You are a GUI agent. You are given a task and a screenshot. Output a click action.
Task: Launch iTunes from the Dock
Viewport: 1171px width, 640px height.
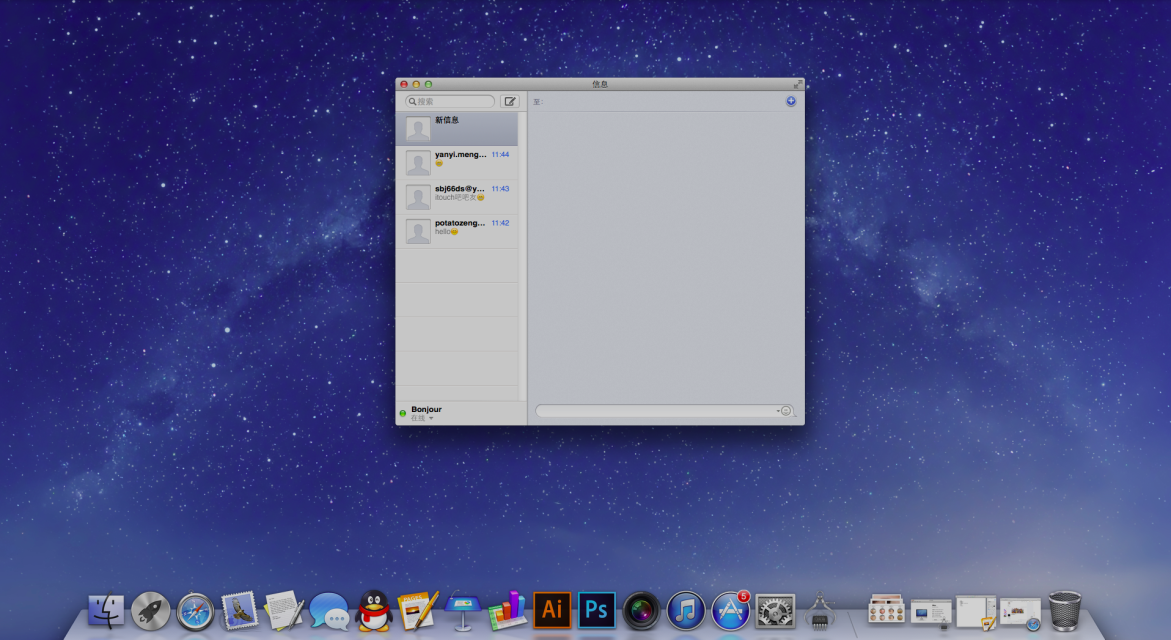pyautogui.click(x=686, y=610)
